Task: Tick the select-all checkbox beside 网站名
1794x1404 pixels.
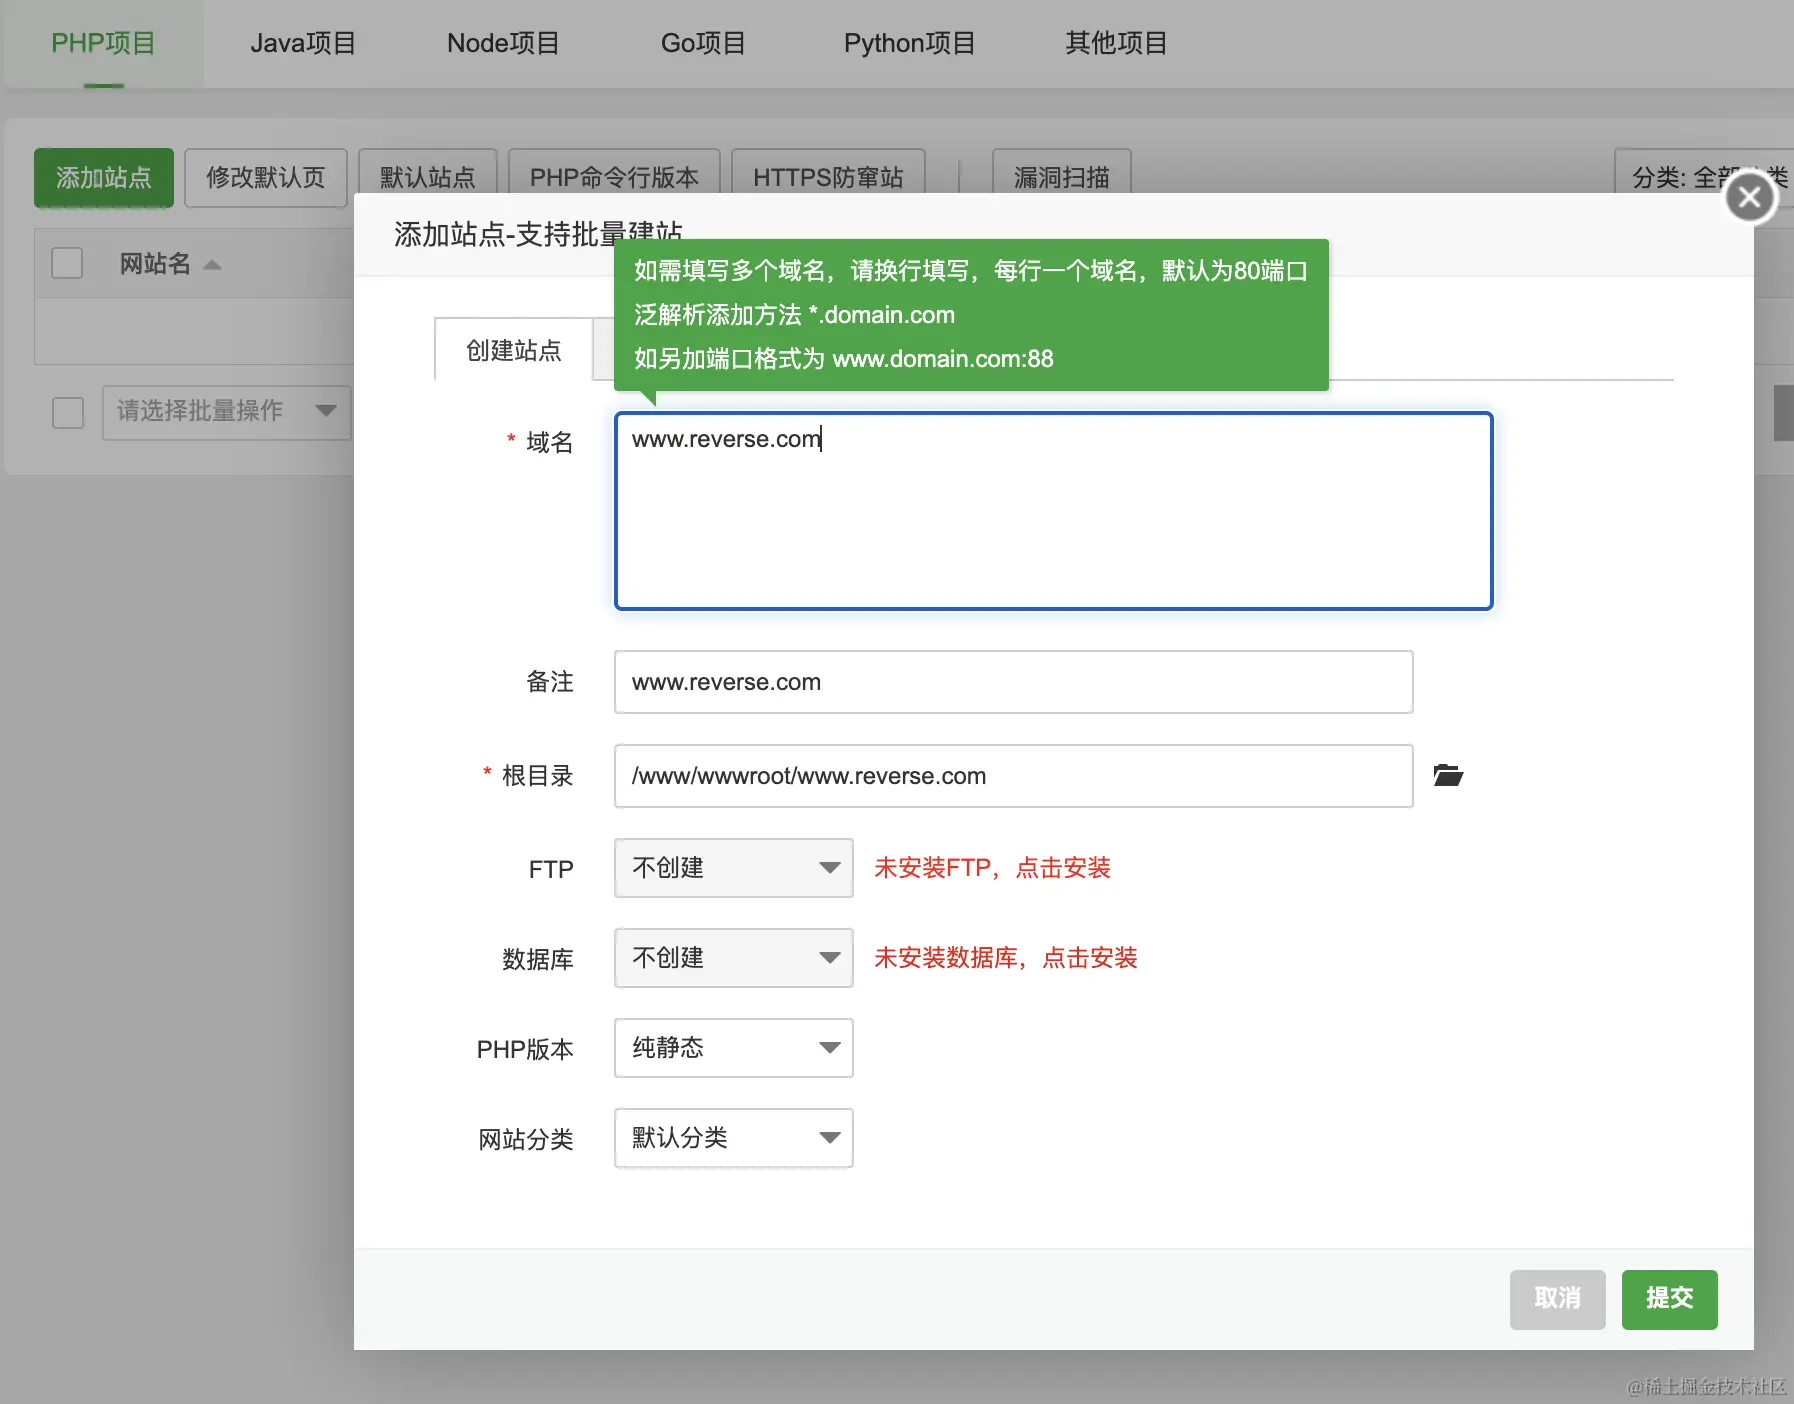Action: (67, 263)
